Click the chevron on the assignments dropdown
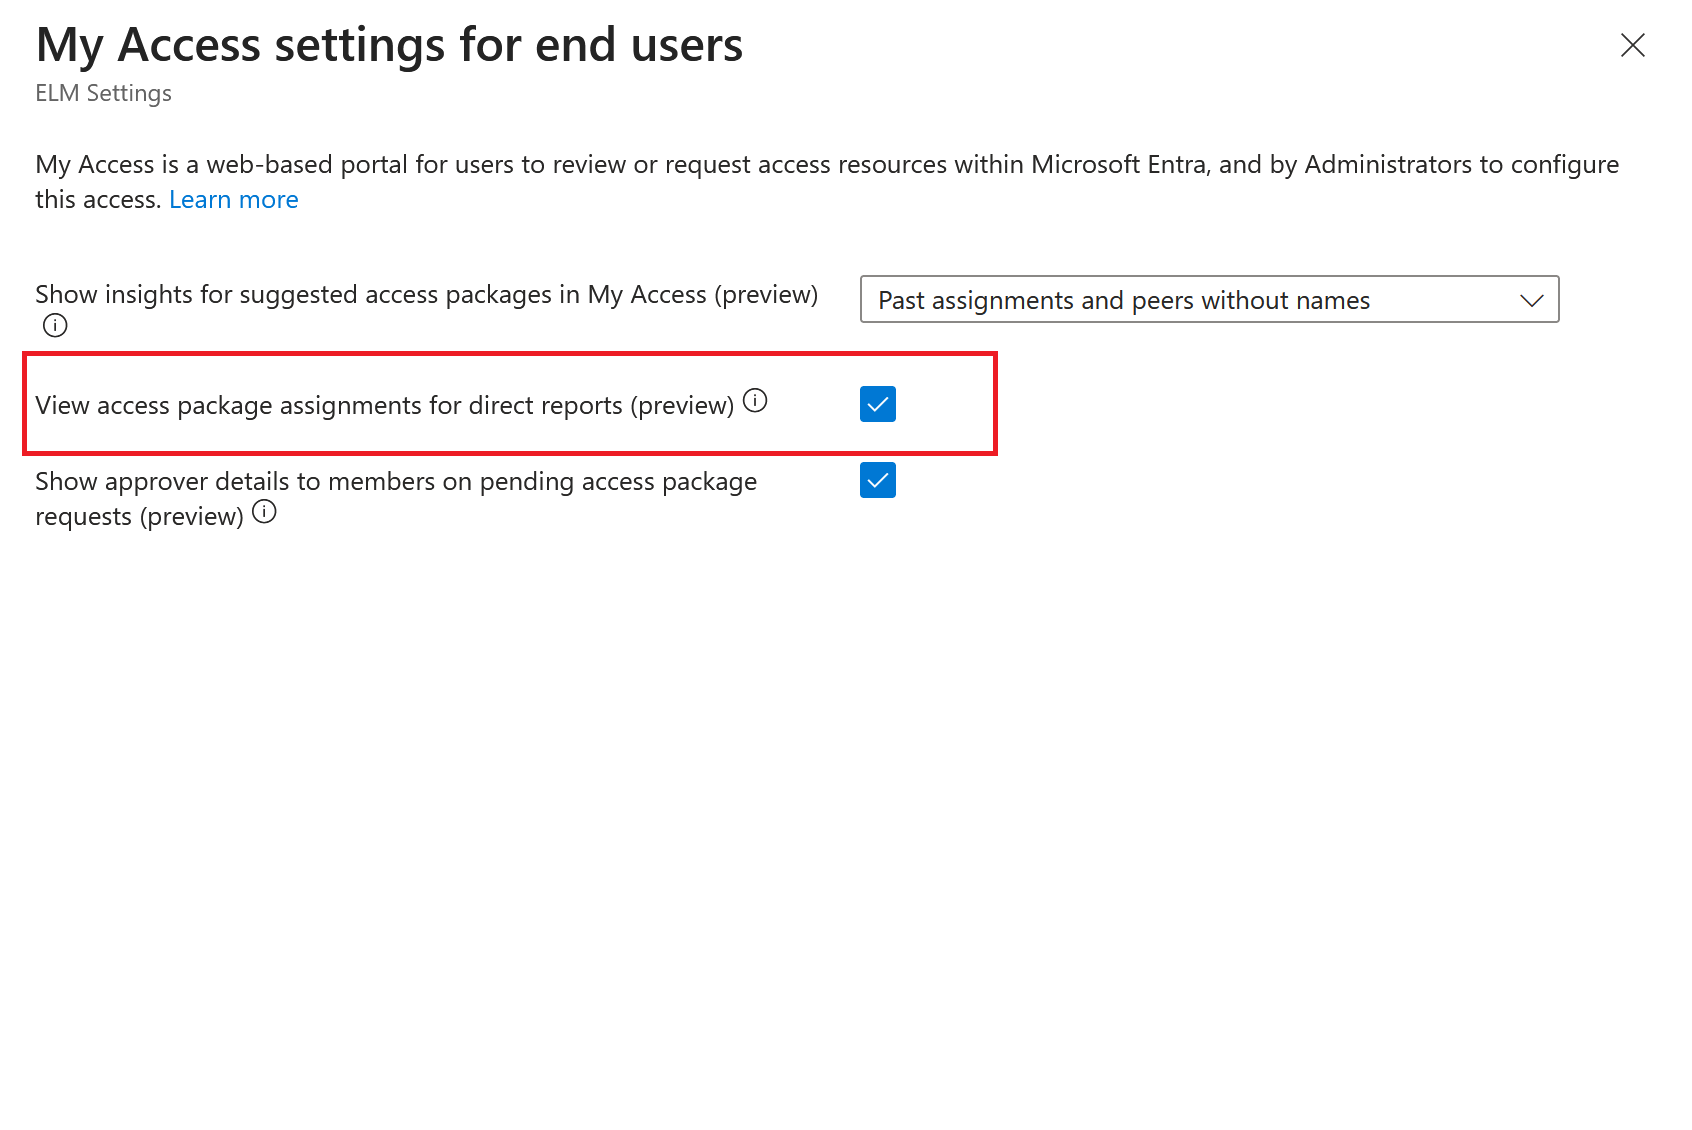1692x1130 pixels. click(x=1531, y=299)
